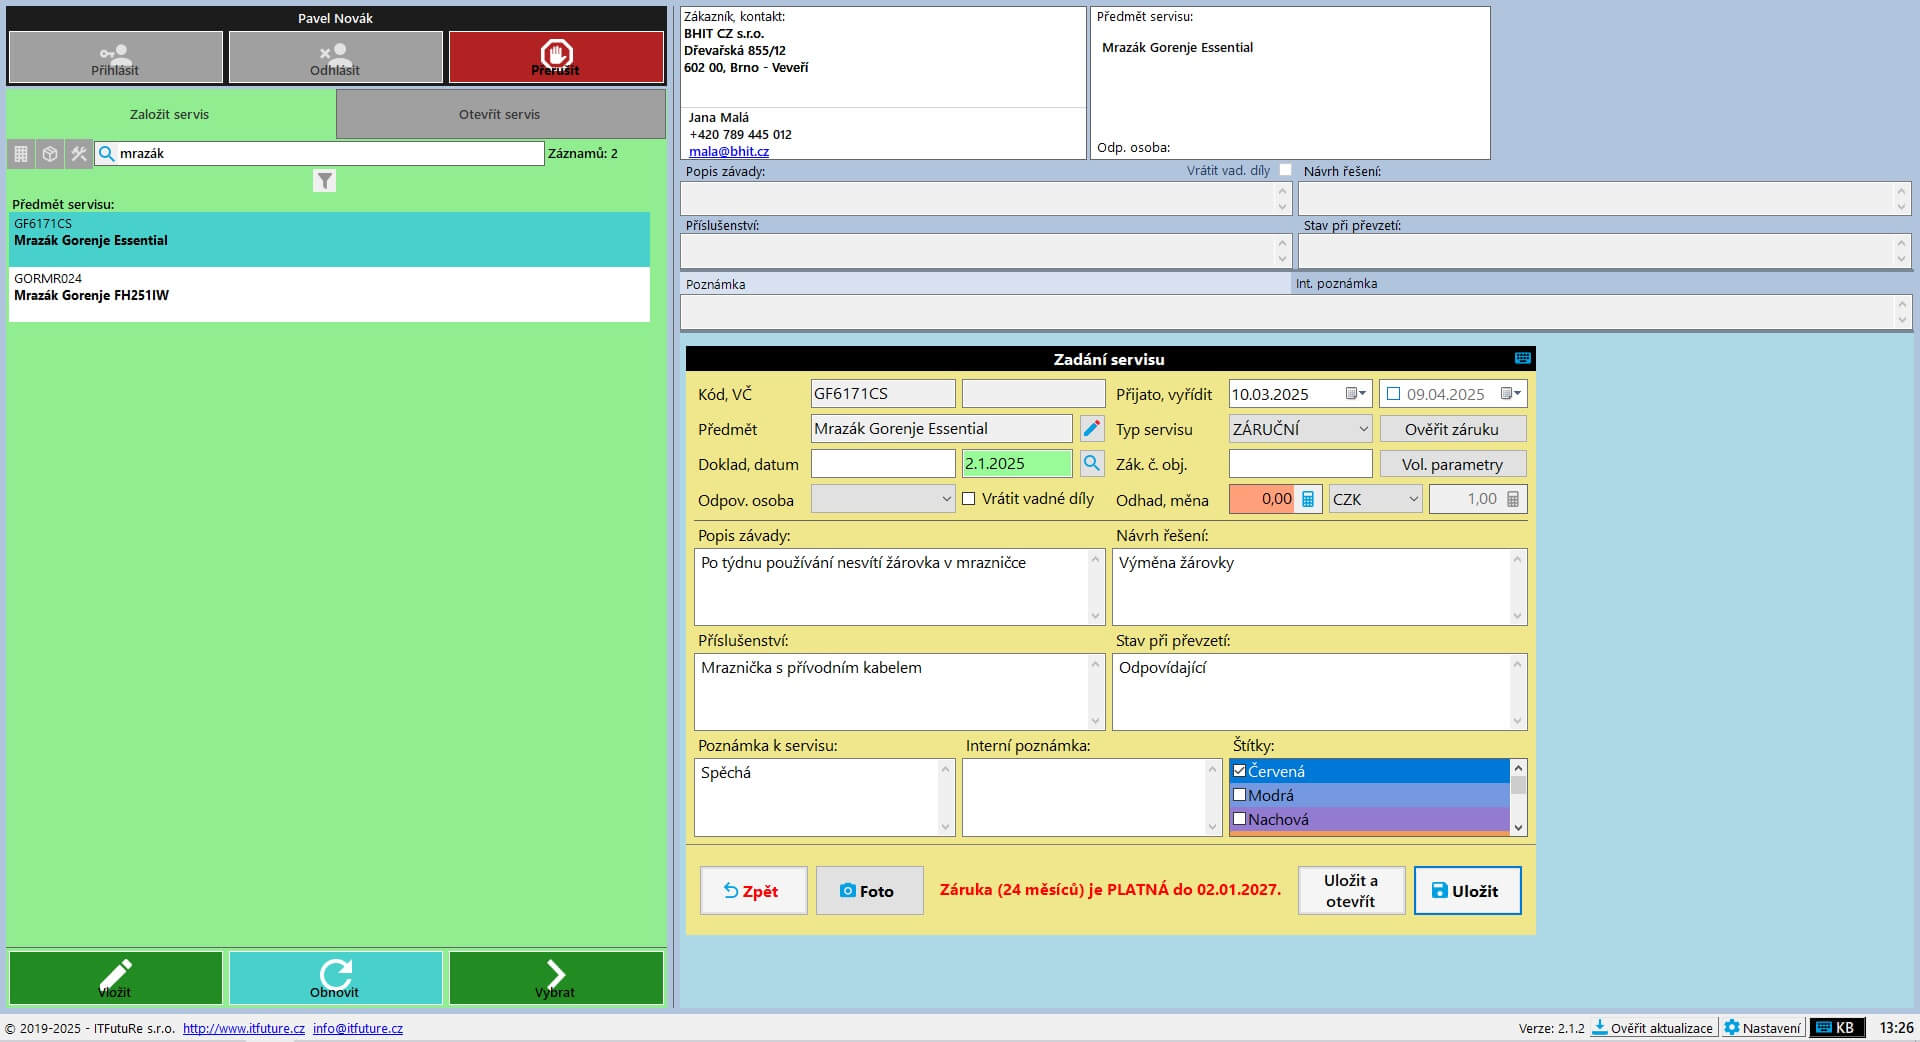The image size is (1920, 1042).
Task: Click the Kód field containing GF6171CS
Action: 882,394
